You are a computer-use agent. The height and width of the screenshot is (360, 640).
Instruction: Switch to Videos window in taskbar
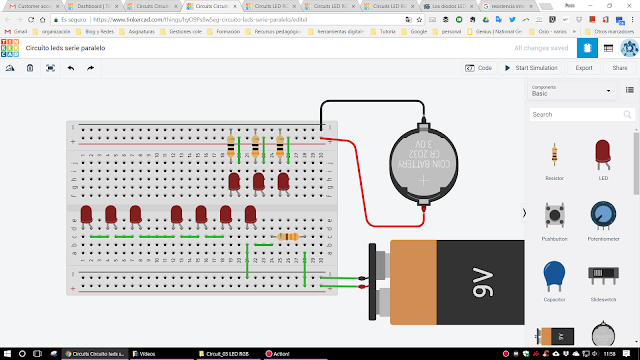(x=162, y=354)
